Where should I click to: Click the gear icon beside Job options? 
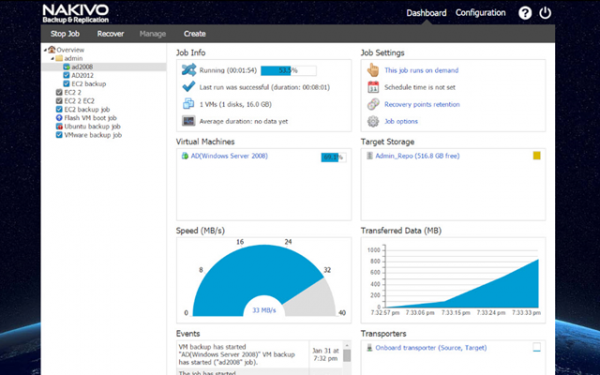click(373, 121)
